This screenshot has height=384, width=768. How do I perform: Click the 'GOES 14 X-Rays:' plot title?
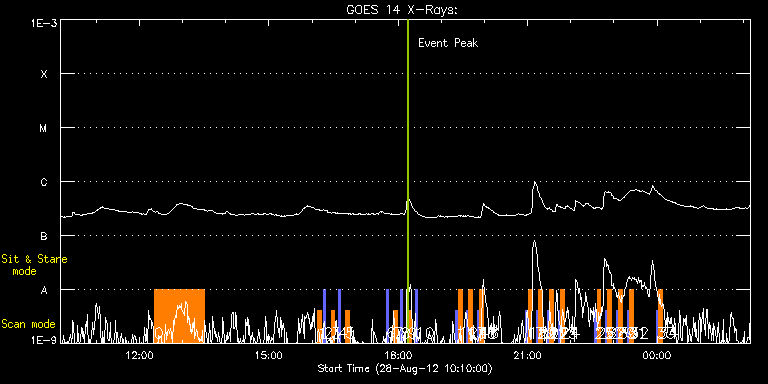pos(402,10)
